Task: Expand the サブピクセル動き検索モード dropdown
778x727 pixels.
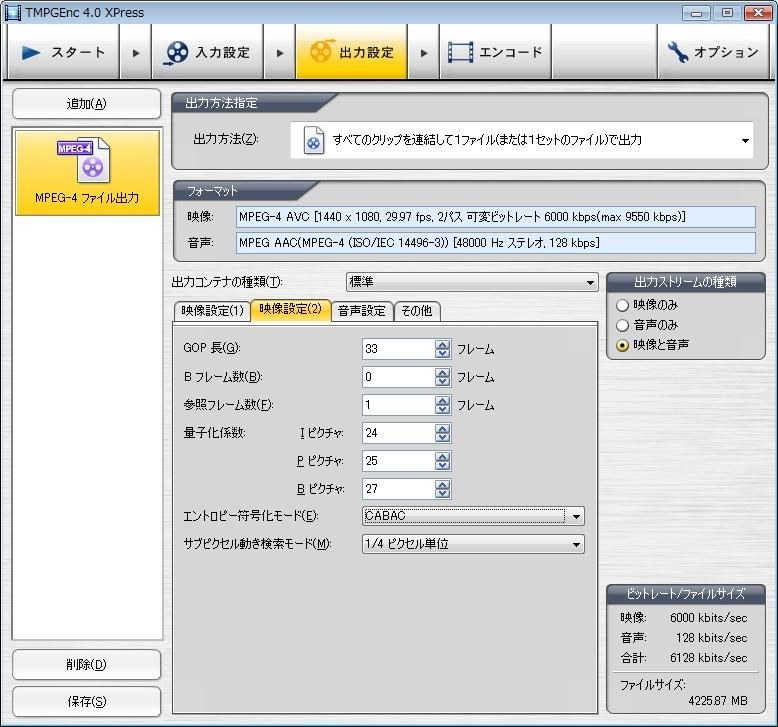Action: click(576, 544)
